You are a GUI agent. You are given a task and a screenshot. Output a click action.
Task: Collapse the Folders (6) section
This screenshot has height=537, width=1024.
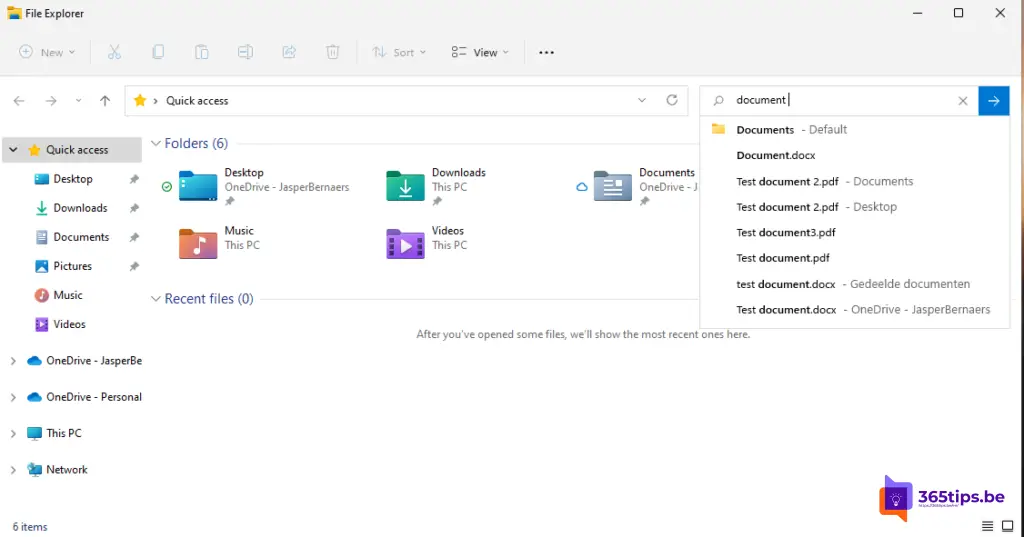(156, 144)
